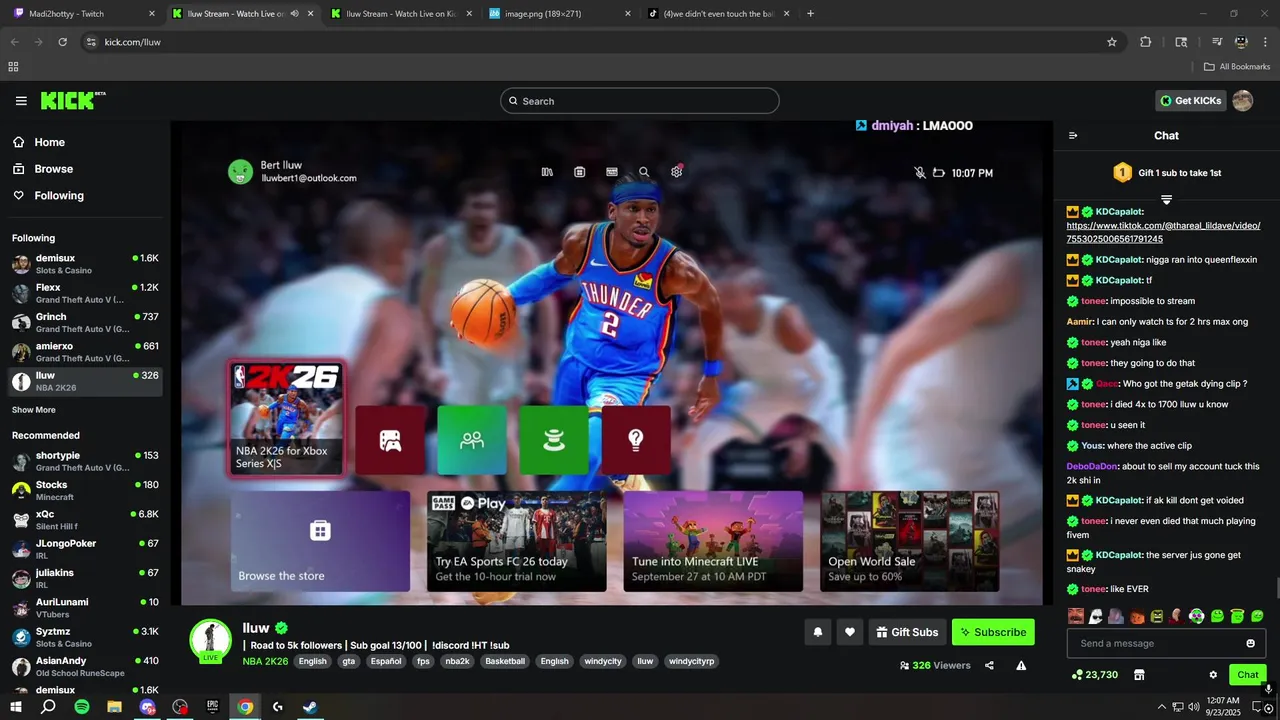Click the first emote in the chat emote row
The width and height of the screenshot is (1280, 720).
(1076, 616)
